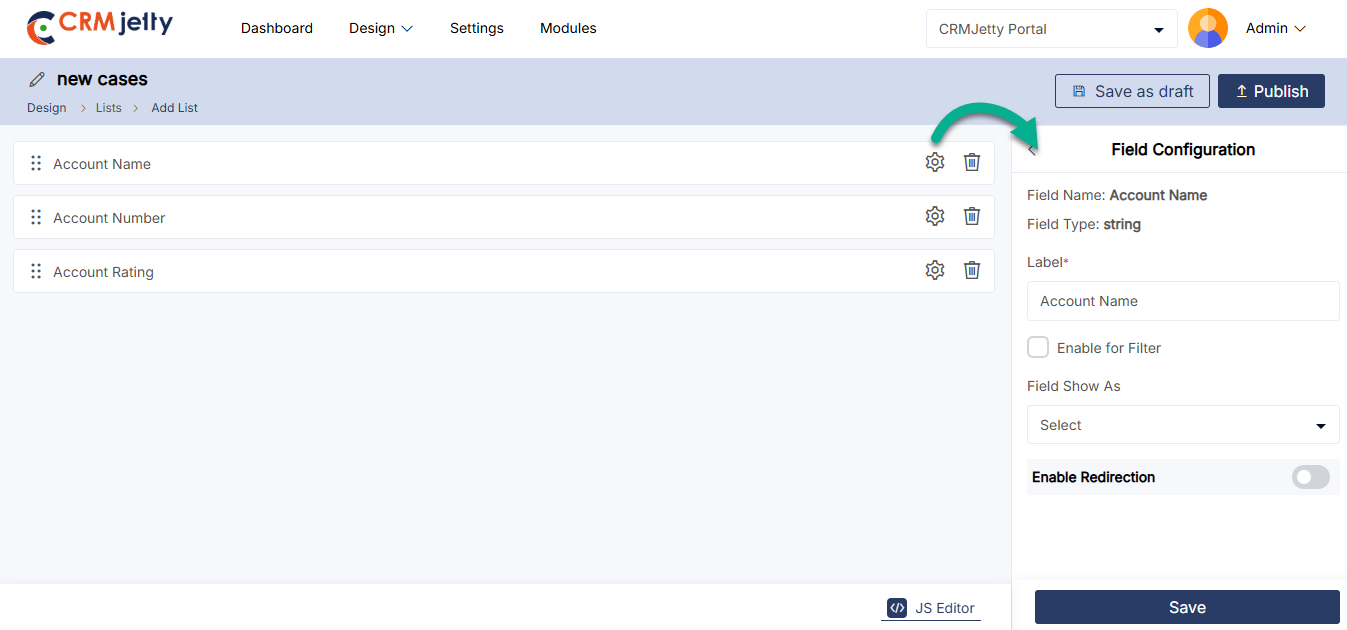The height and width of the screenshot is (630, 1347).
Task: Click the Save as draft button
Action: (x=1132, y=91)
